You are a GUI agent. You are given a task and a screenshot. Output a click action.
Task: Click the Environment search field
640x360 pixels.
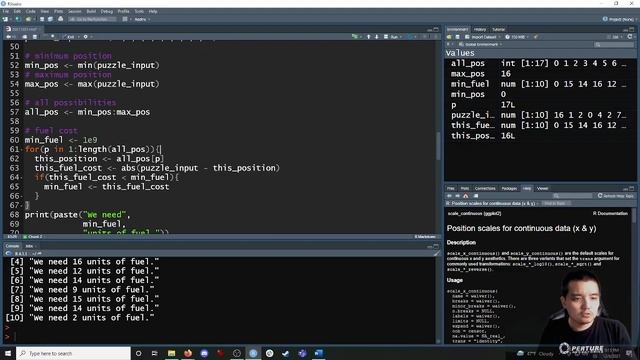614,44
